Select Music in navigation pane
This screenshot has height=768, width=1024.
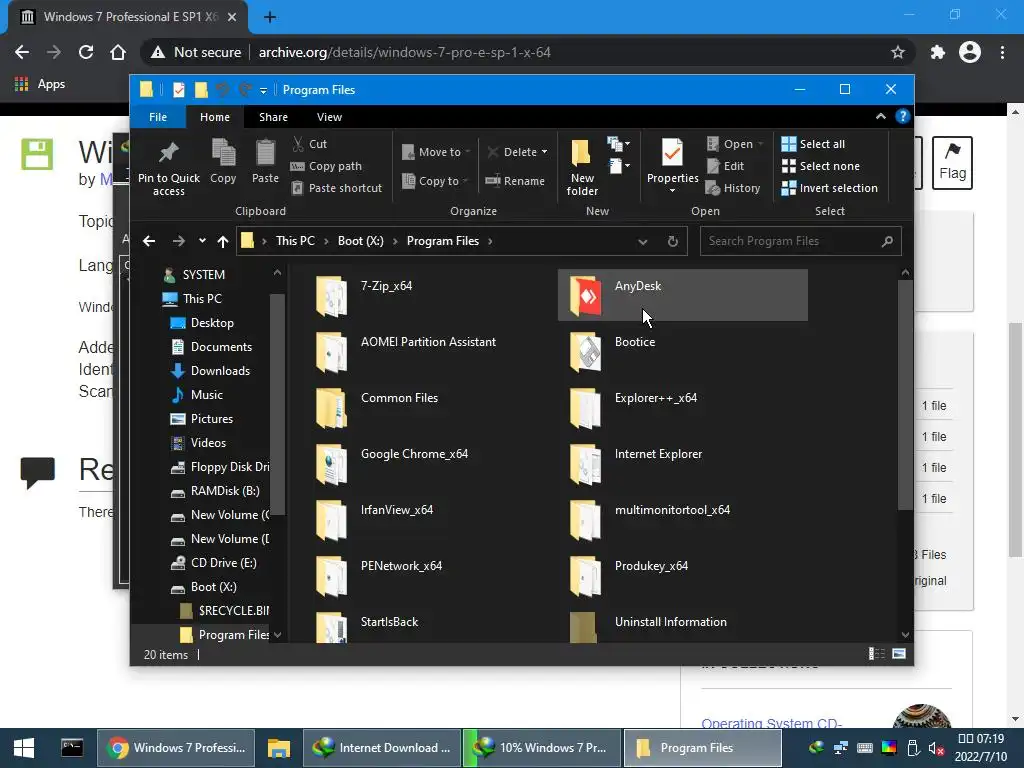tap(206, 394)
